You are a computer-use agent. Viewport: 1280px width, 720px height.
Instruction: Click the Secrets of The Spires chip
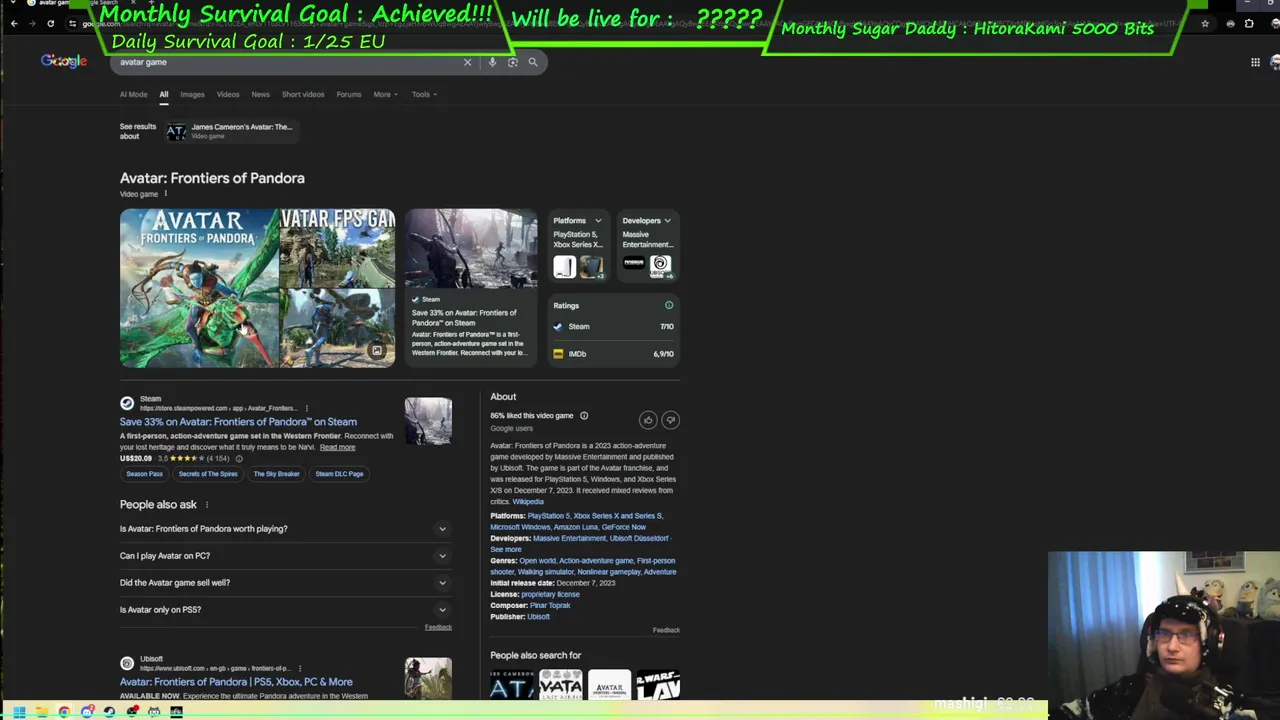click(208, 474)
